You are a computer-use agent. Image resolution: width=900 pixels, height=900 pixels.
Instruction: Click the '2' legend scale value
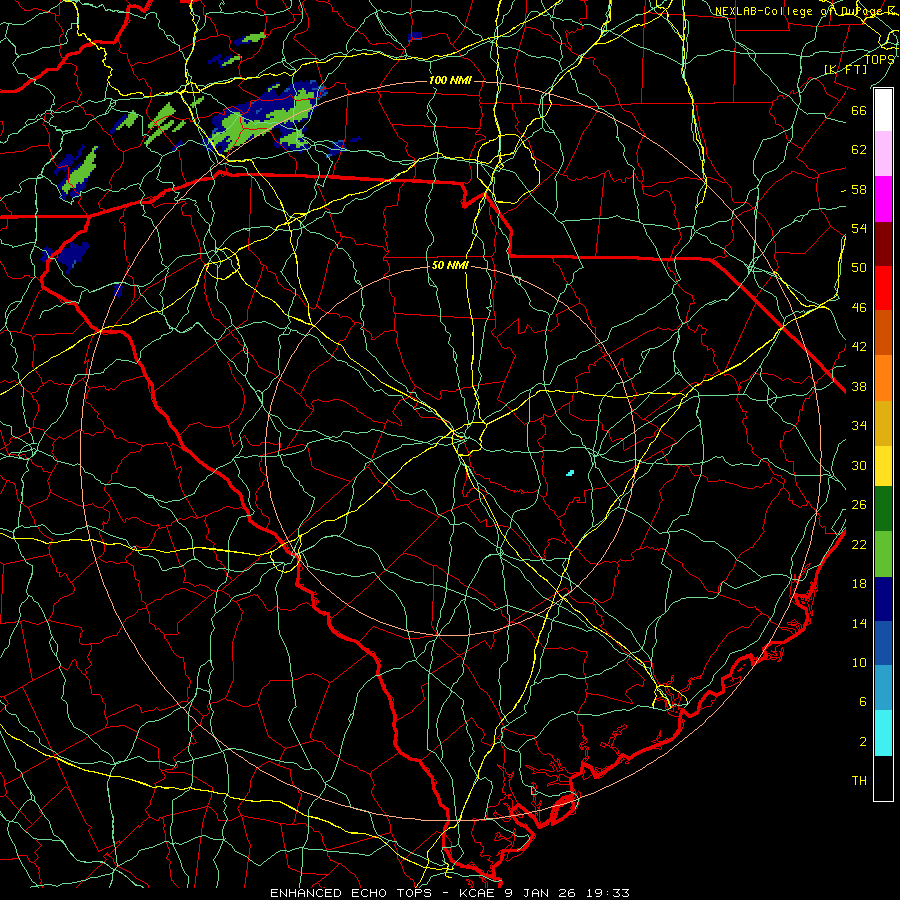pos(863,741)
